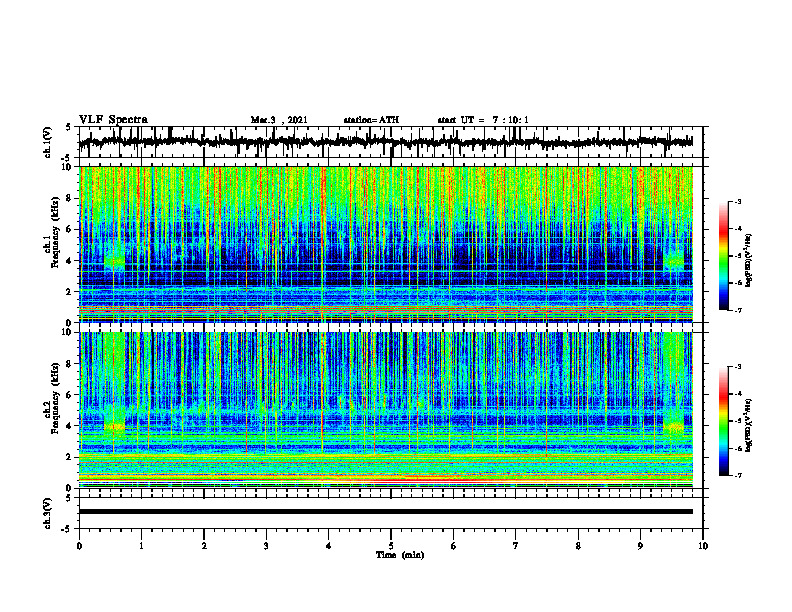Click time axis tick label '10'

point(703,546)
